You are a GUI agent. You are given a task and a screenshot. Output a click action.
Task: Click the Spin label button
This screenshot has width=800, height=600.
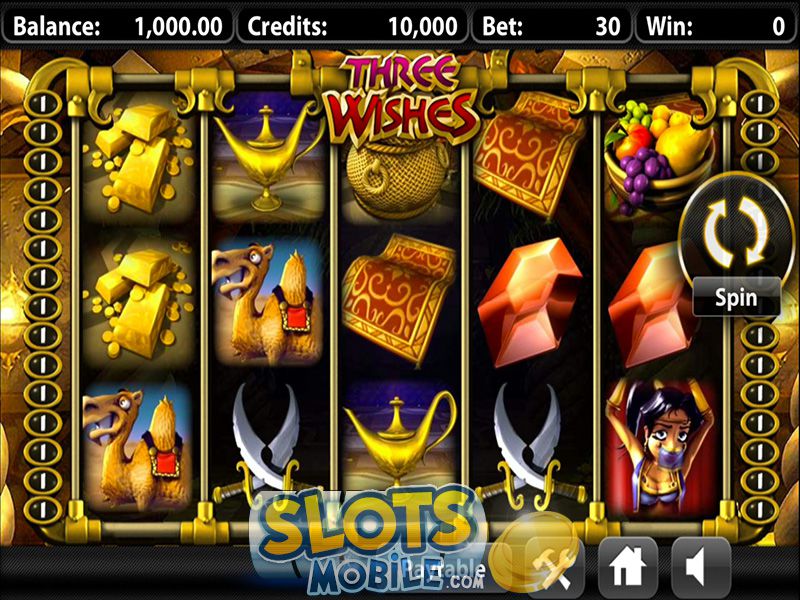[736, 297]
